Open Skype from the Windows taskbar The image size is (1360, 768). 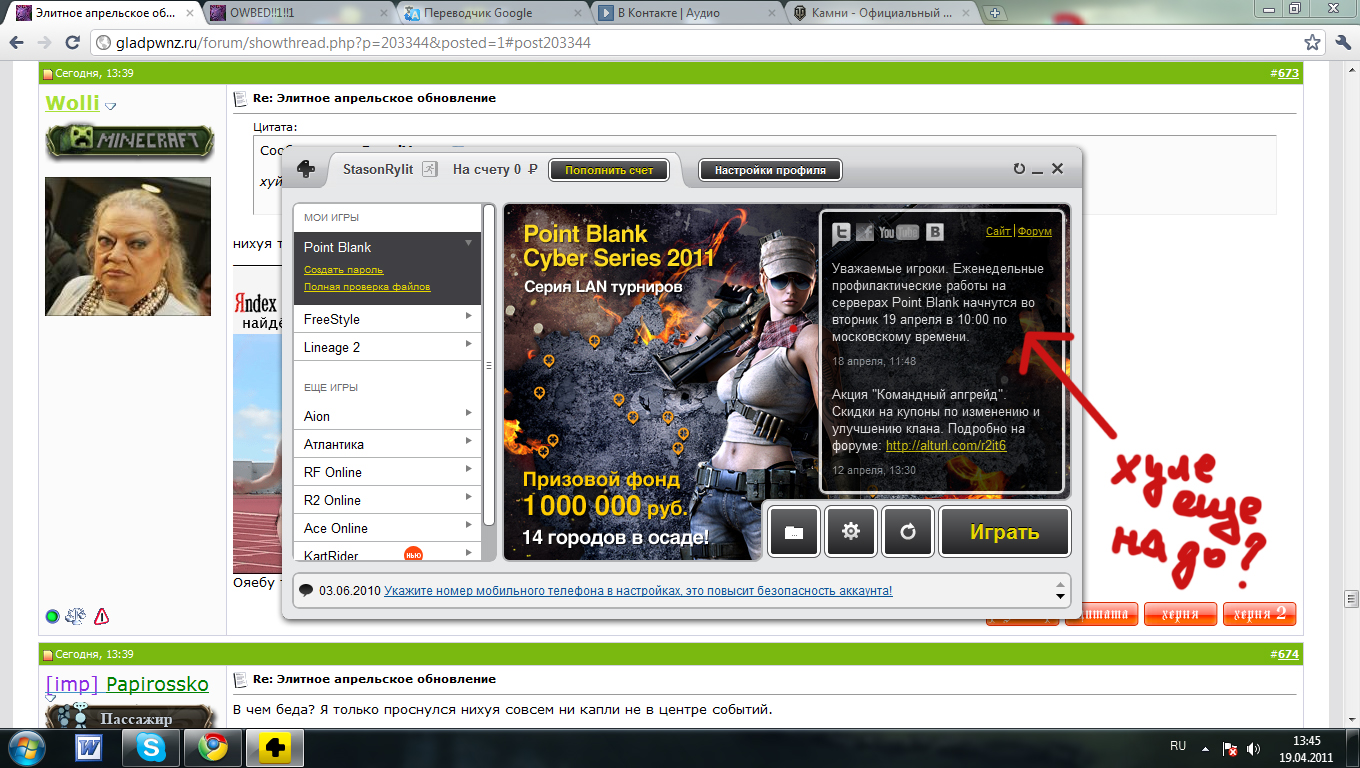[x=152, y=747]
